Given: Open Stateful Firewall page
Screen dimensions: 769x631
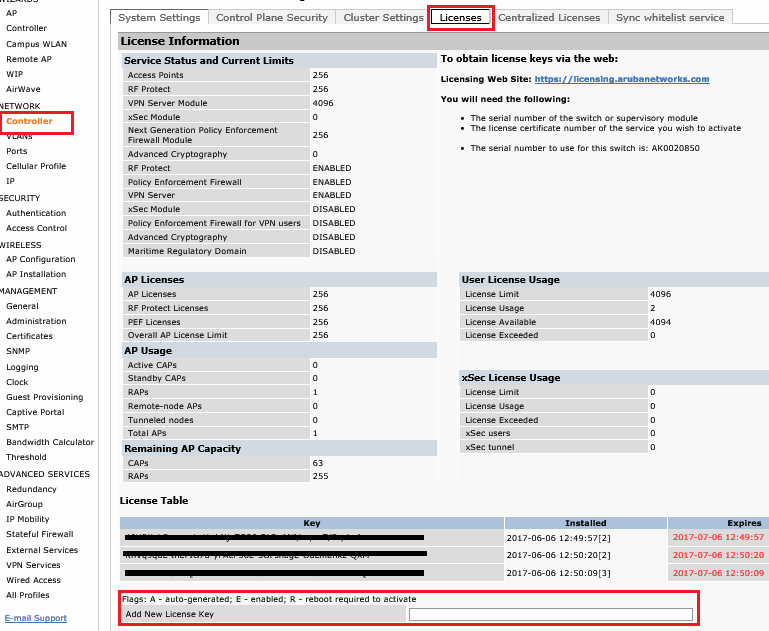Looking at the screenshot, I should point(40,534).
